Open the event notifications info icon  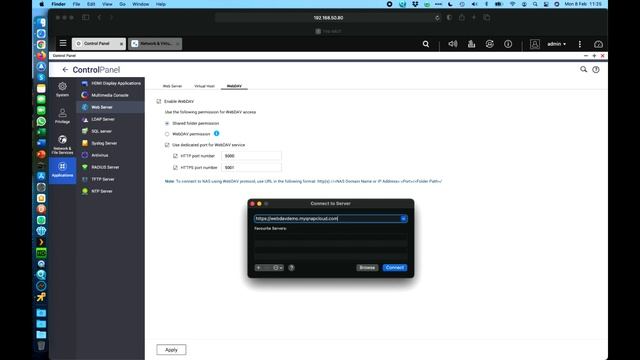(x=508, y=44)
